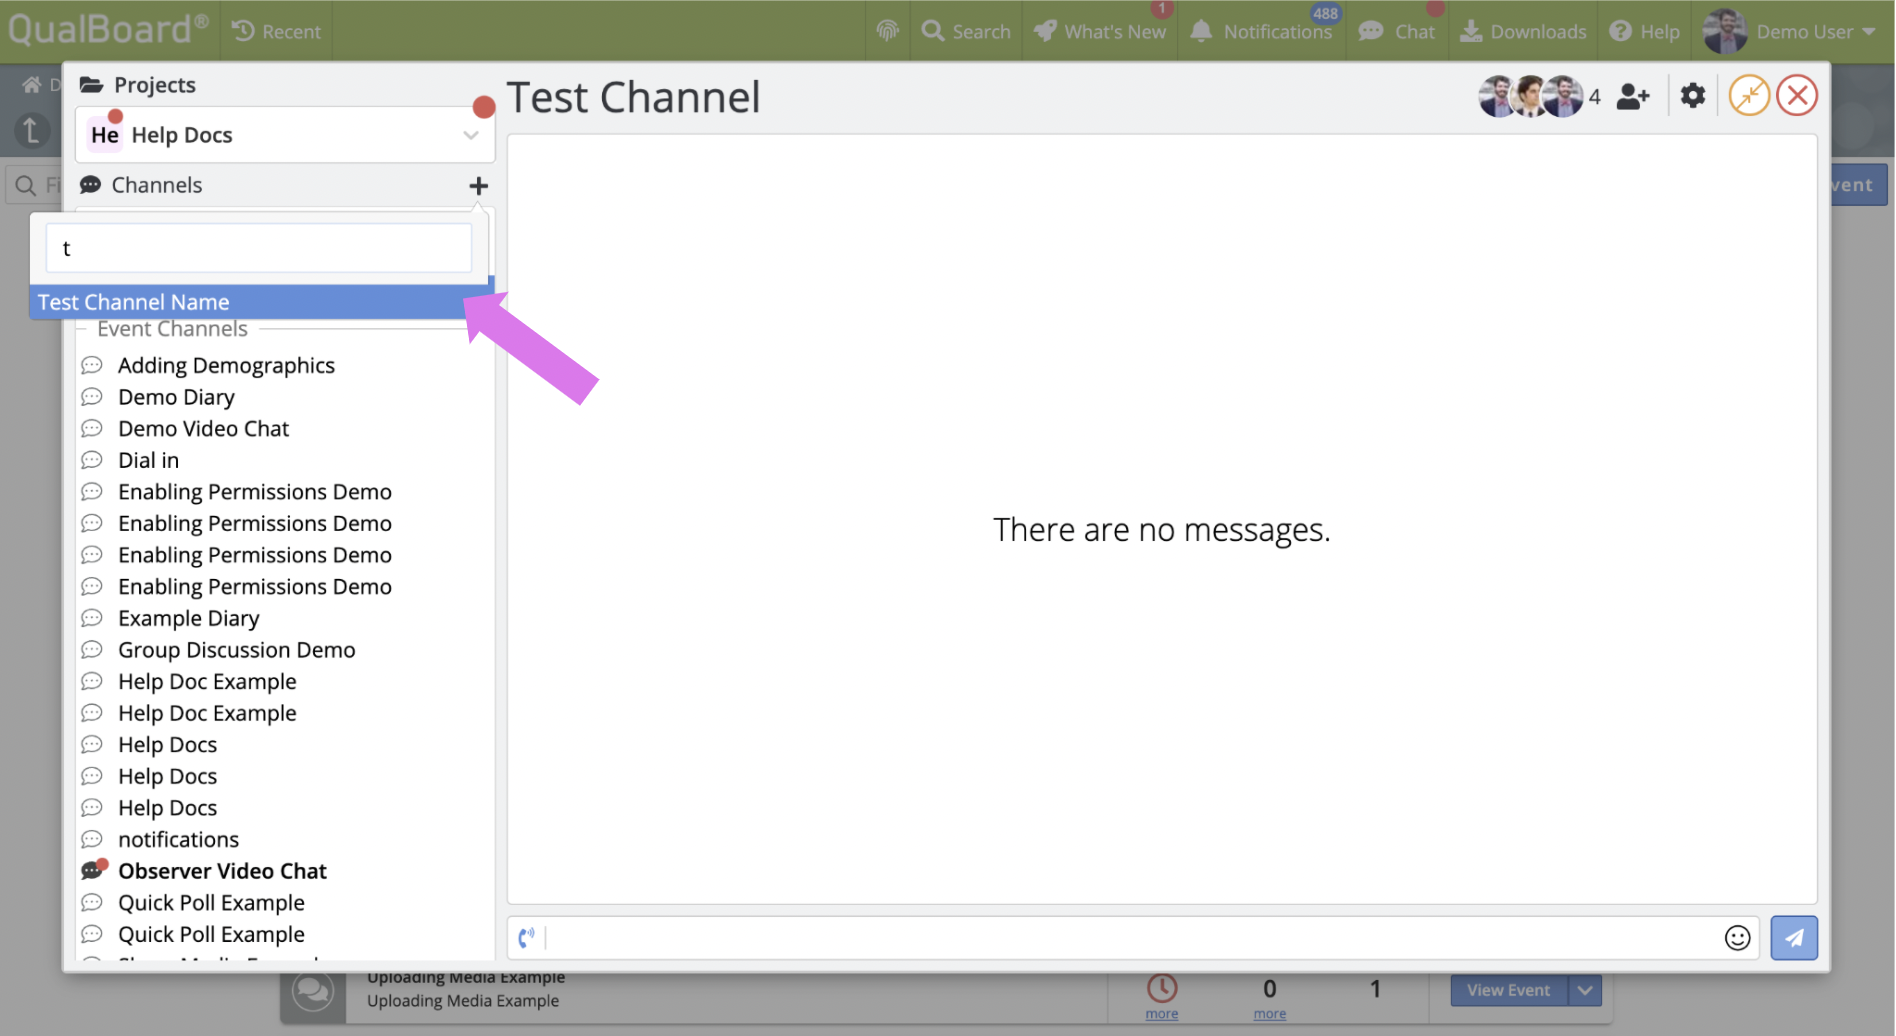Click the Demo User profile avatar
Screen dimensions: 1896x1036
pos(1725,31)
